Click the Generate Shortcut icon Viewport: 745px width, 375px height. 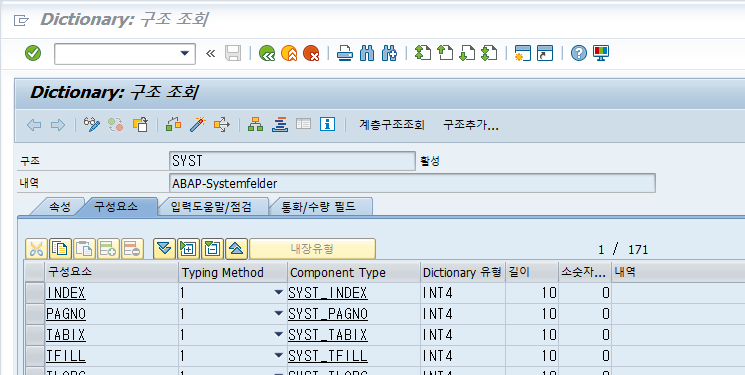coord(545,53)
